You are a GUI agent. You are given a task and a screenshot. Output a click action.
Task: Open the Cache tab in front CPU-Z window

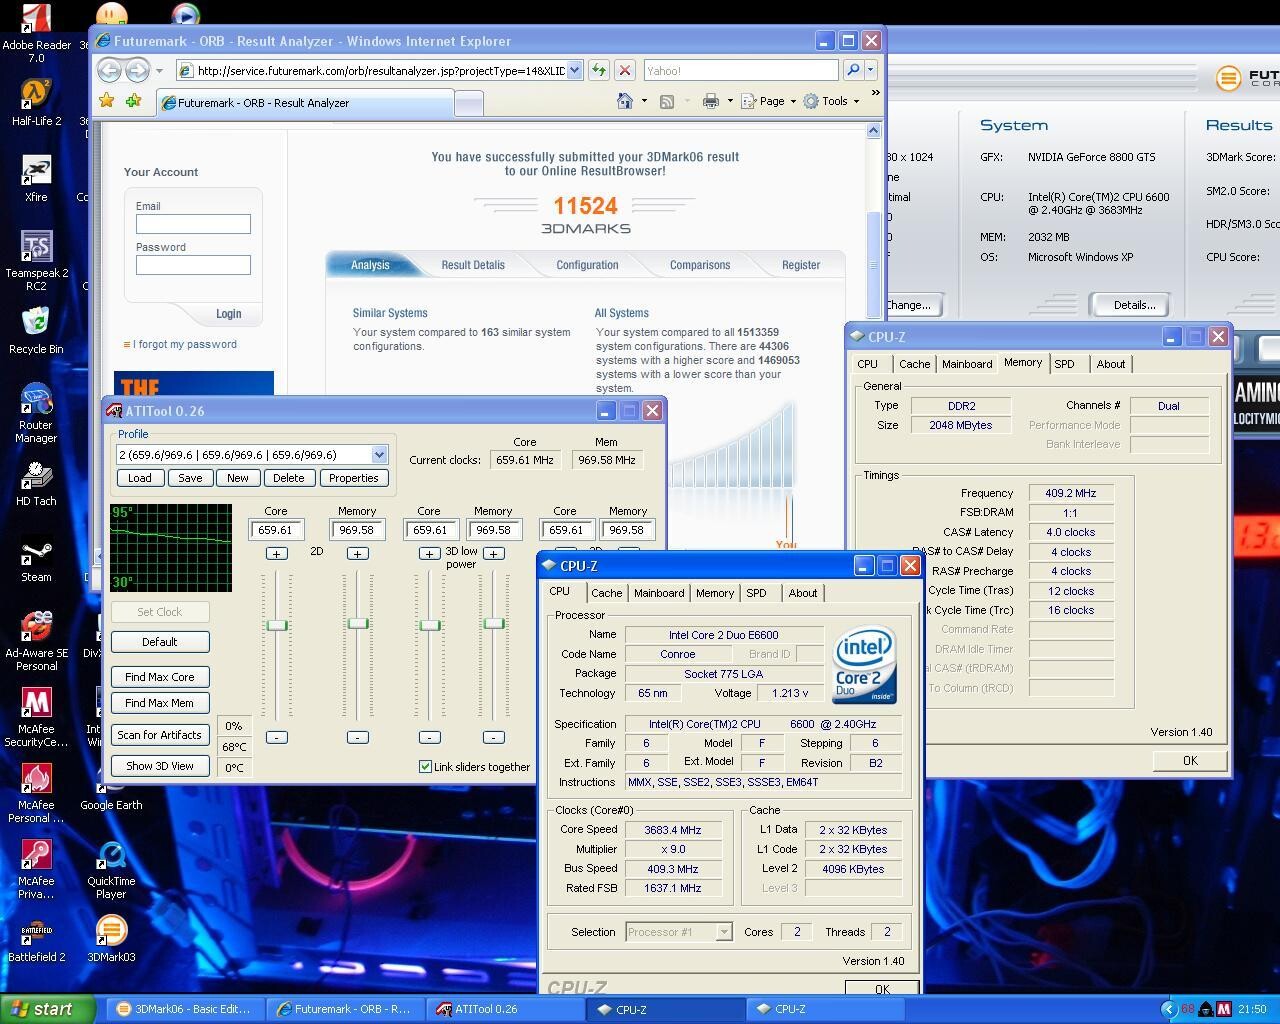tap(606, 593)
